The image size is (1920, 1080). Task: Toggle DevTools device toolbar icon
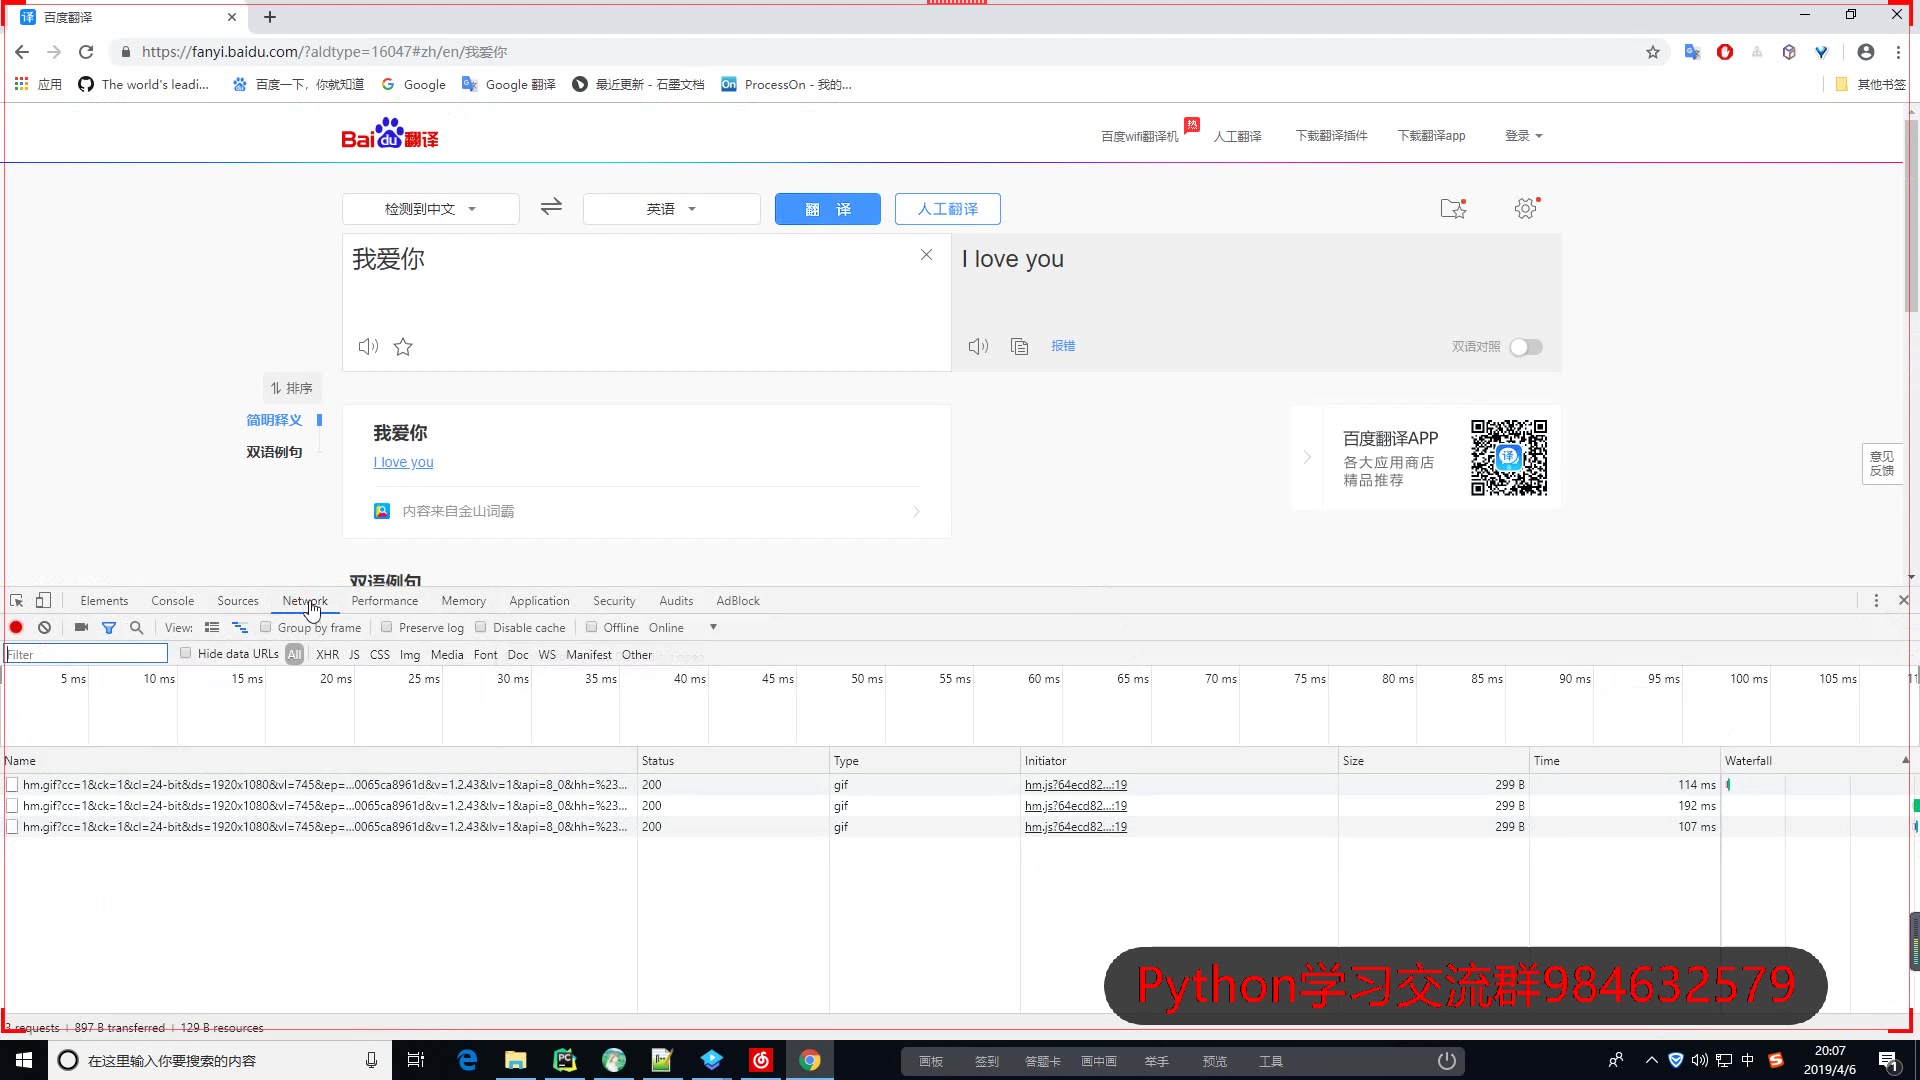[43, 600]
